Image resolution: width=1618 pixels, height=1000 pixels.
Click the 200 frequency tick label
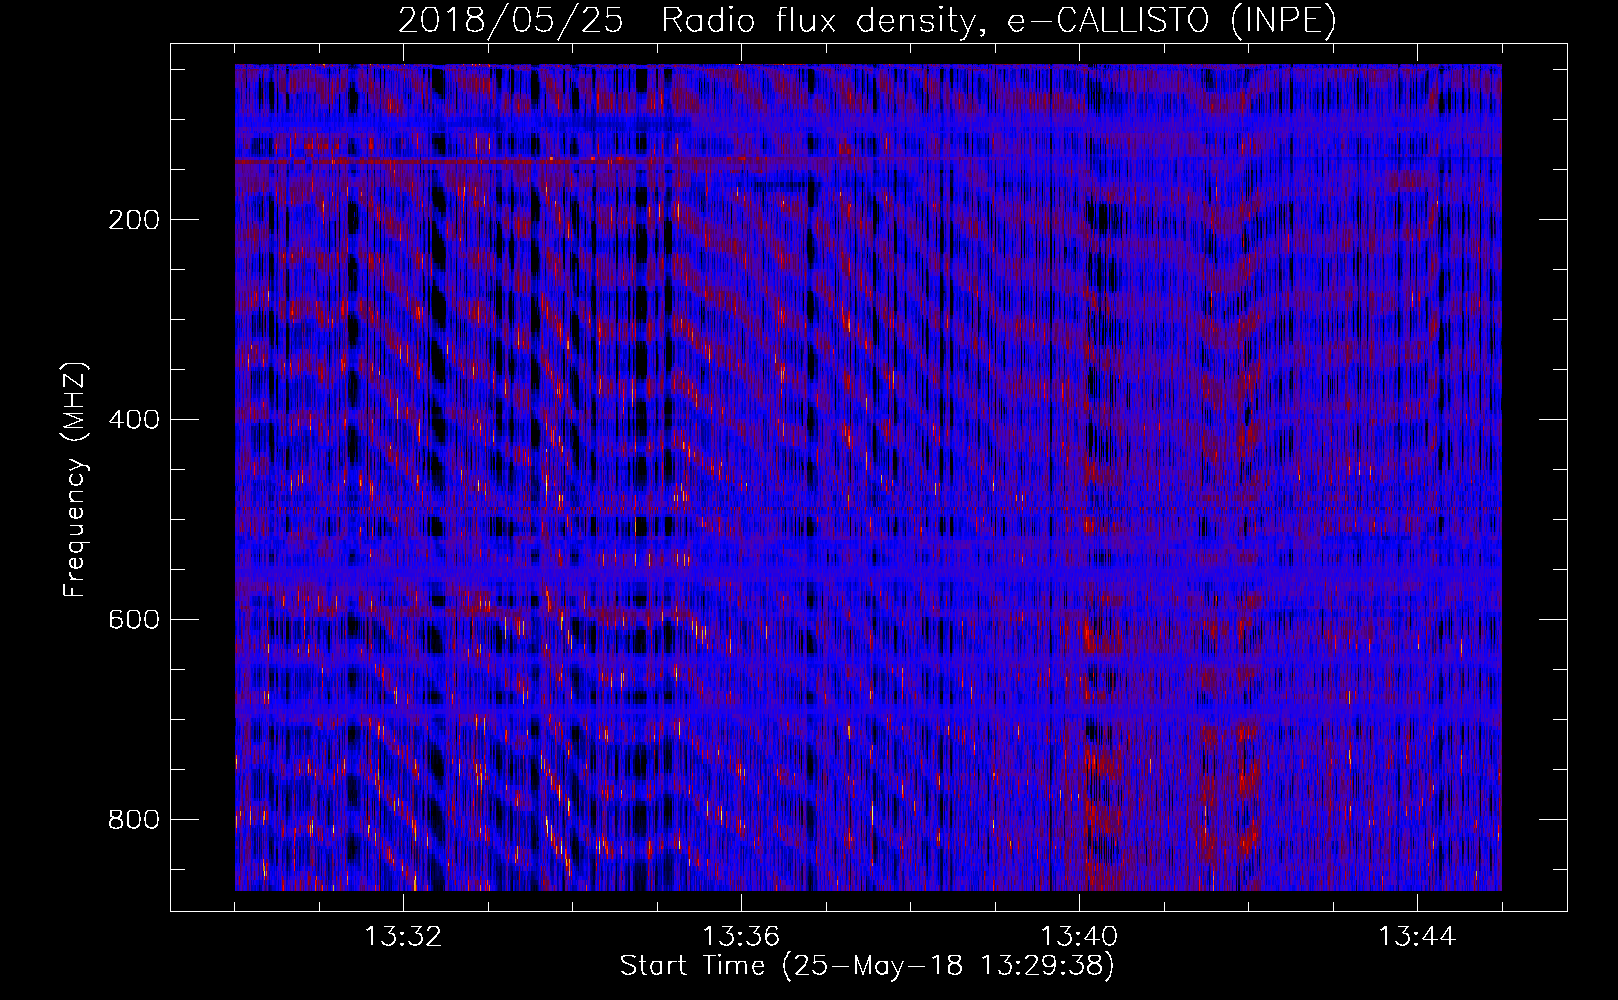click(133, 220)
